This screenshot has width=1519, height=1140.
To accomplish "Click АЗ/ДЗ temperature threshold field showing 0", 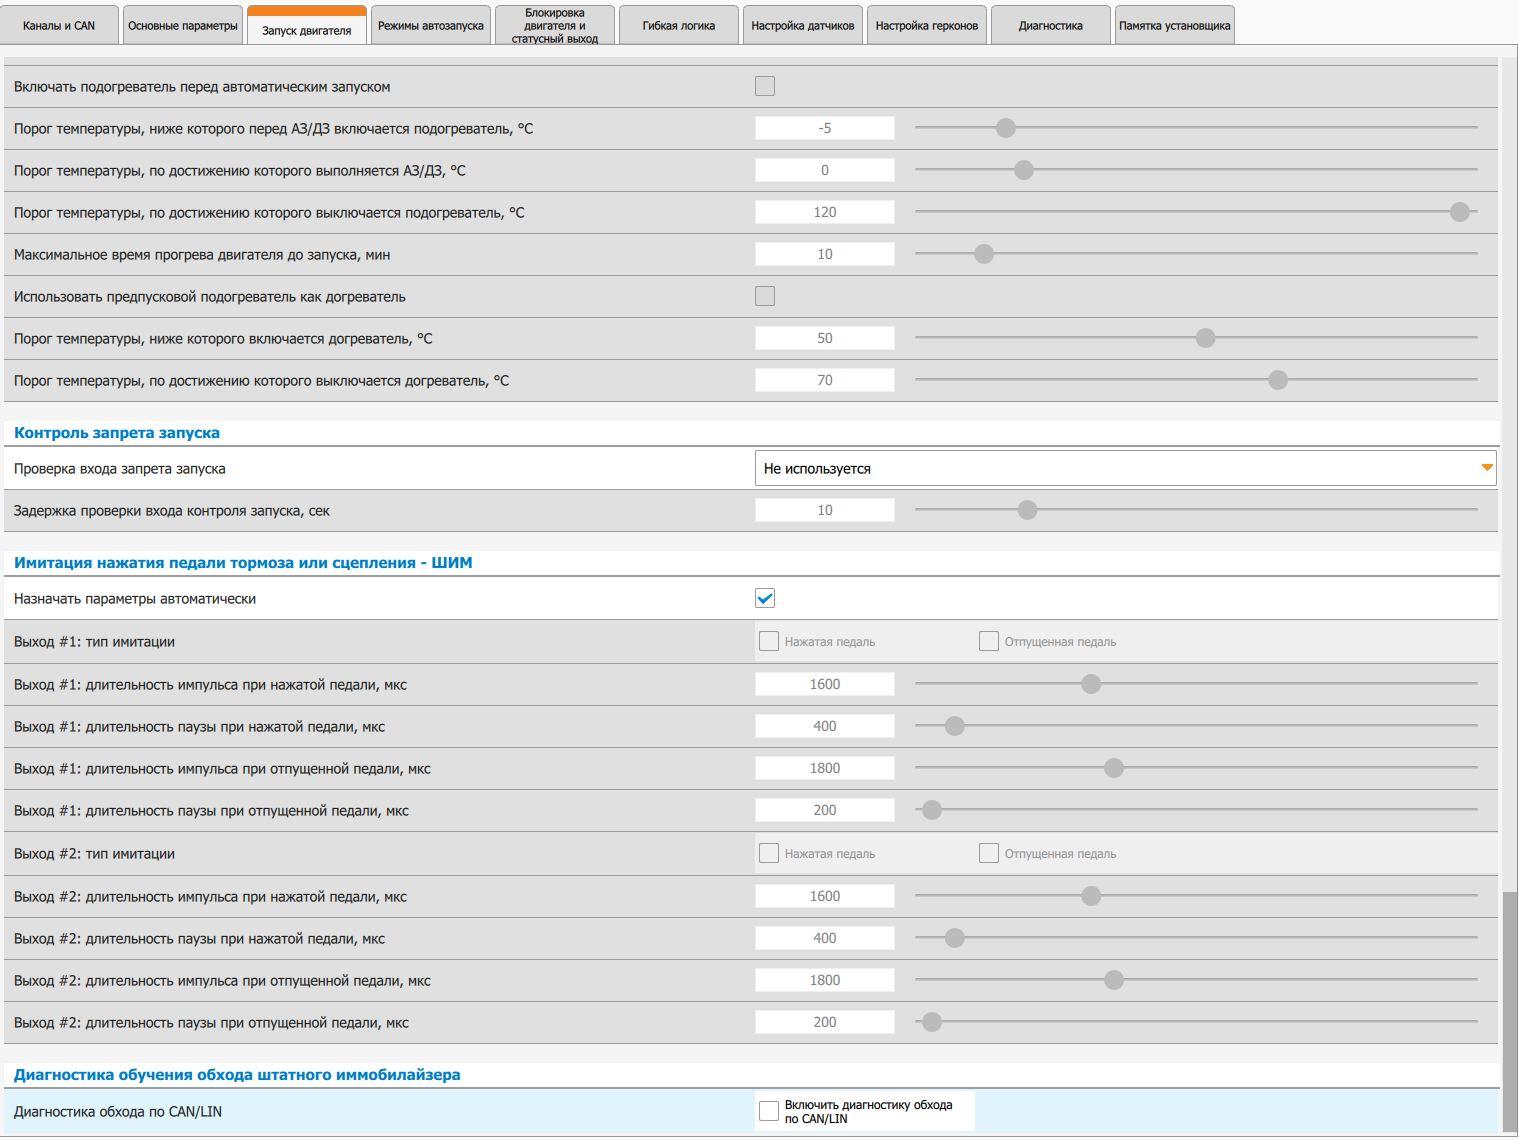I will [825, 170].
